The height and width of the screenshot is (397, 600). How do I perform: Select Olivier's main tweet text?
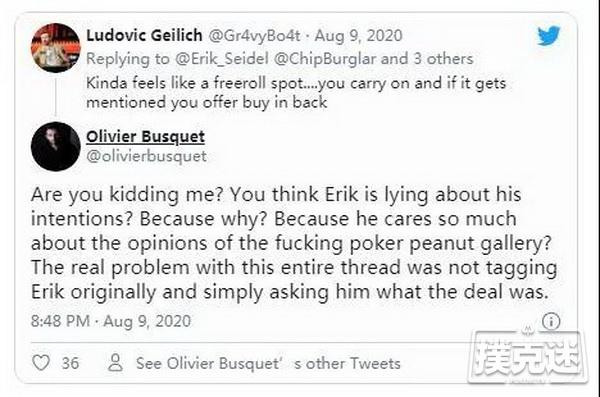pyautogui.click(x=294, y=243)
